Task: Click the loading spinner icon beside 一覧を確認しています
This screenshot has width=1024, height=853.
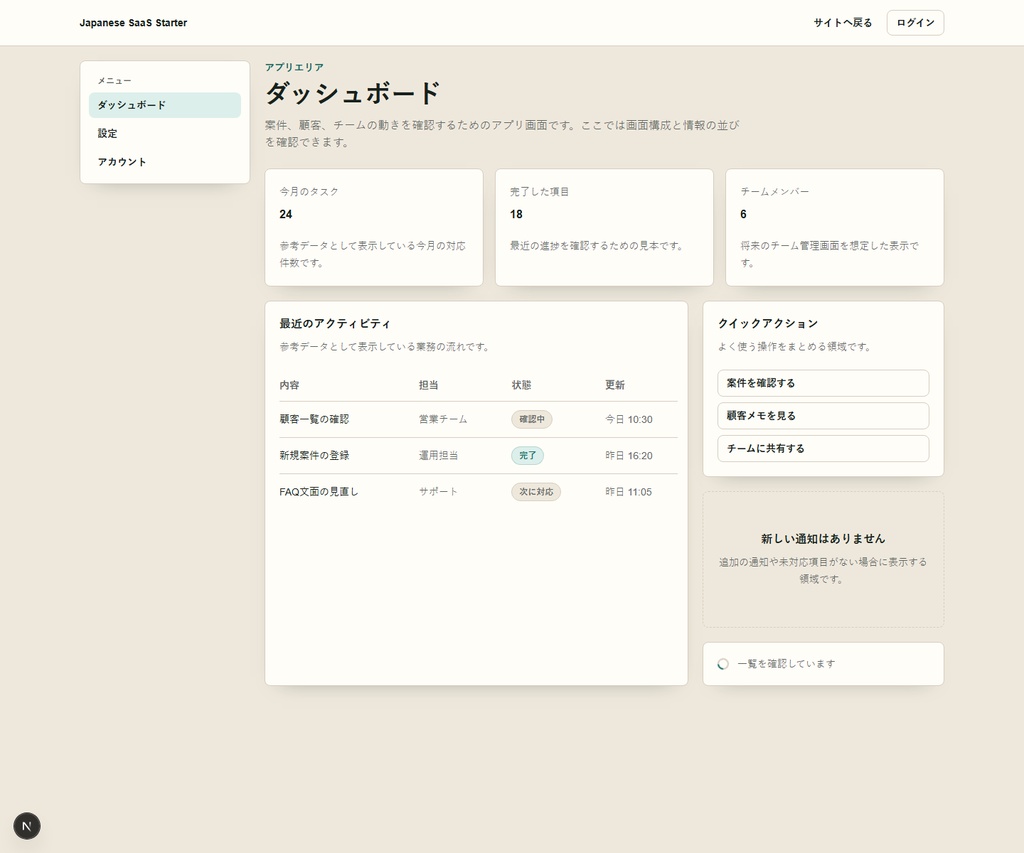Action: click(x=723, y=664)
